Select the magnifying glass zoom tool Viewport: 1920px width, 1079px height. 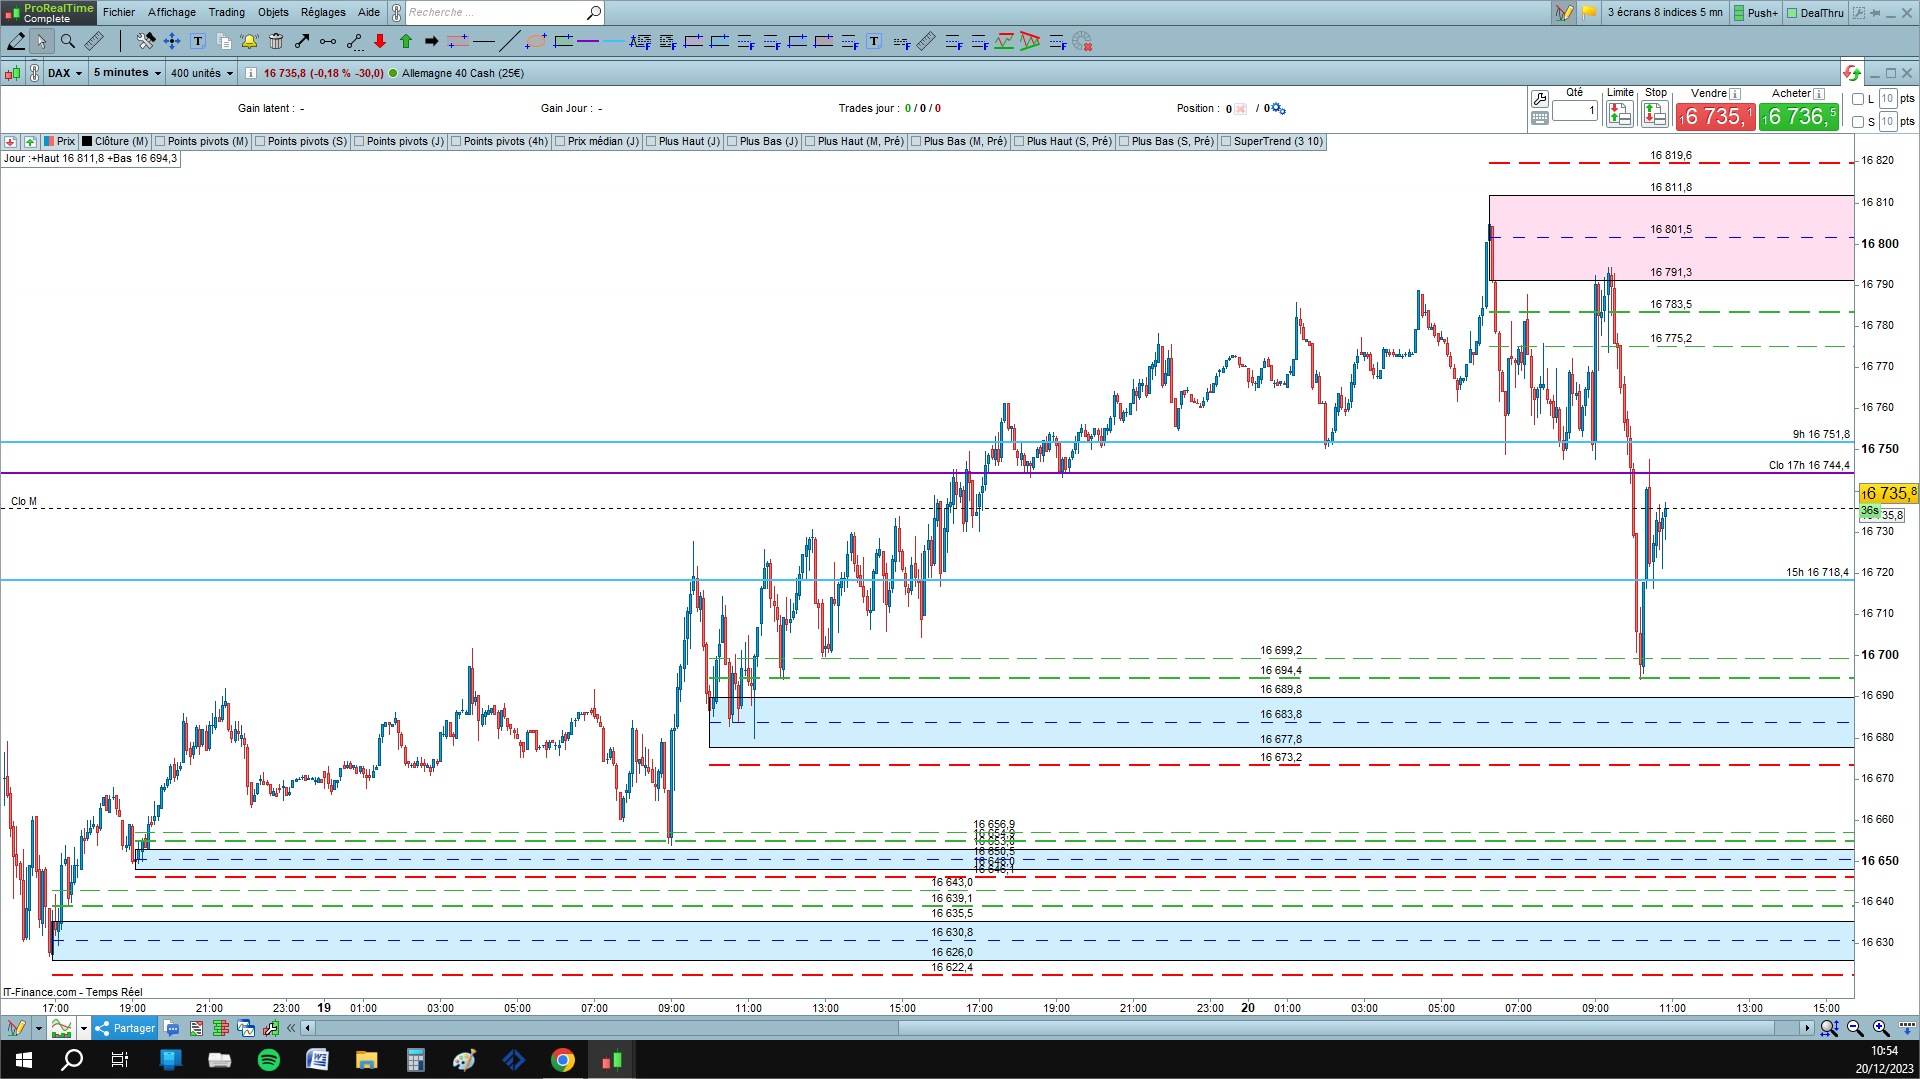(68, 41)
